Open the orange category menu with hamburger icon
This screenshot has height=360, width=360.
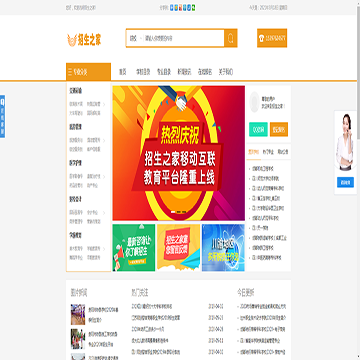pyautogui.click(x=88, y=72)
